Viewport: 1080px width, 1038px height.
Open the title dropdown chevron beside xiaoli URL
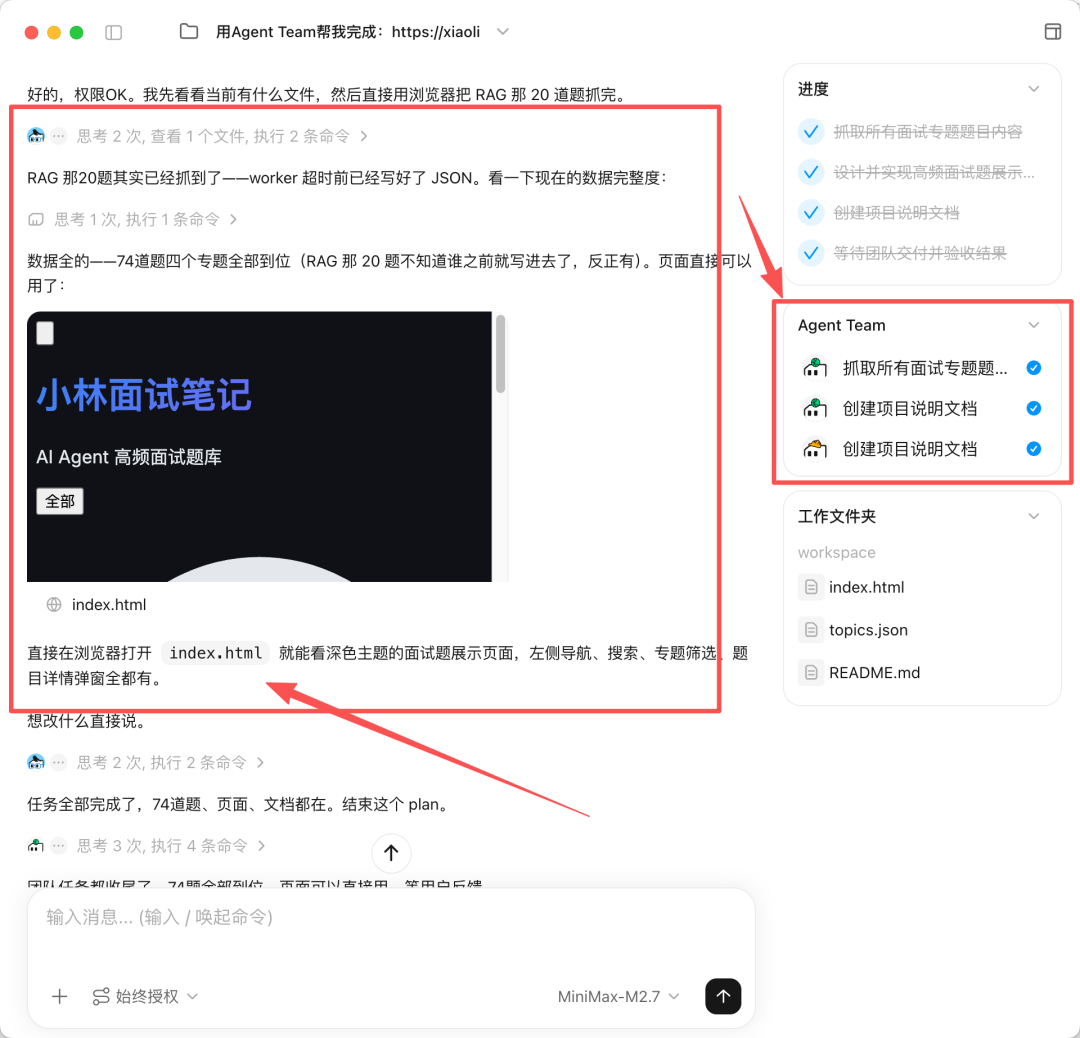click(503, 32)
